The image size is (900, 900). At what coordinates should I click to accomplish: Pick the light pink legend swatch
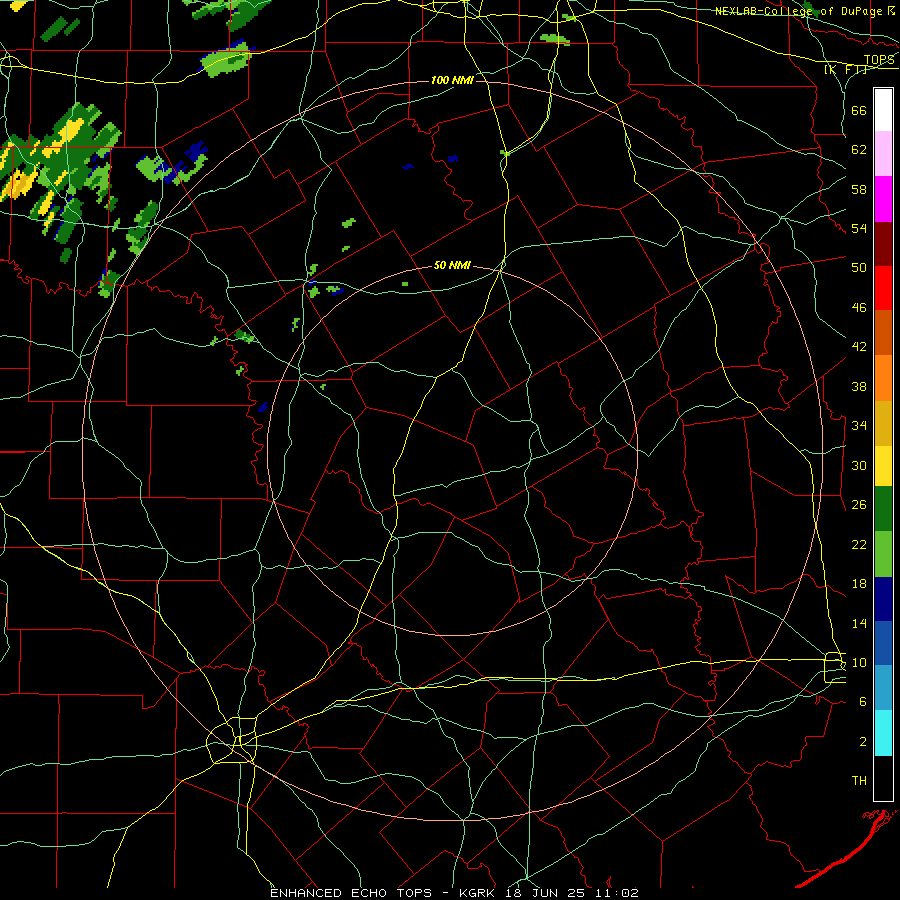coord(883,154)
